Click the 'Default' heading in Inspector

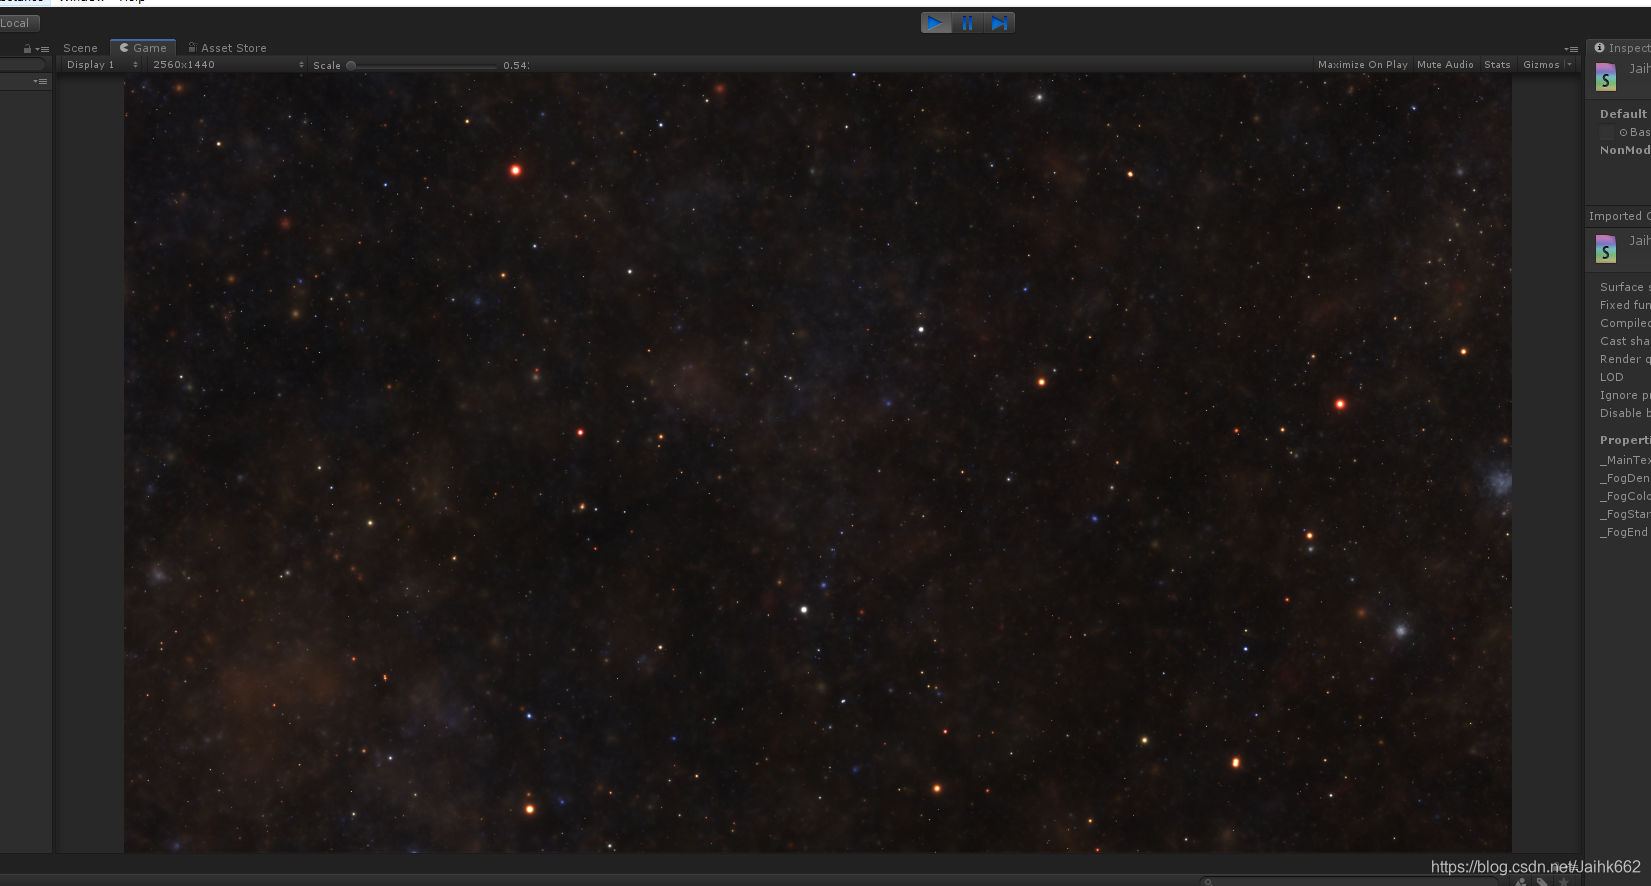coord(1623,114)
